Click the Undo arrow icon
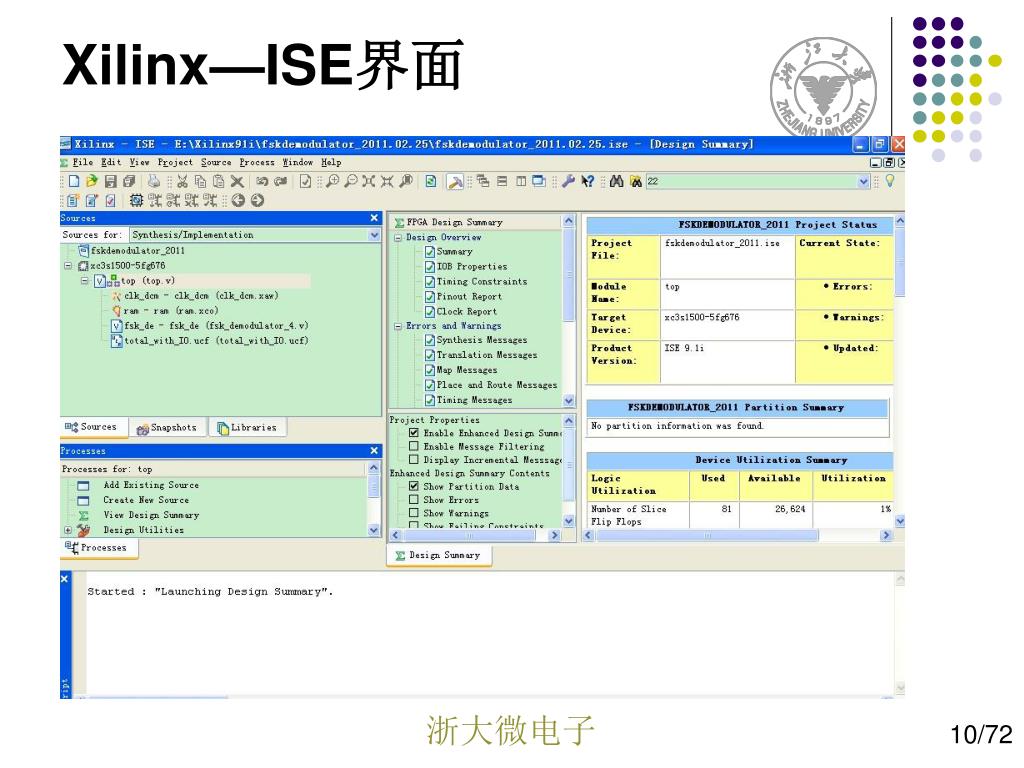The height and width of the screenshot is (768, 1024). coord(262,181)
